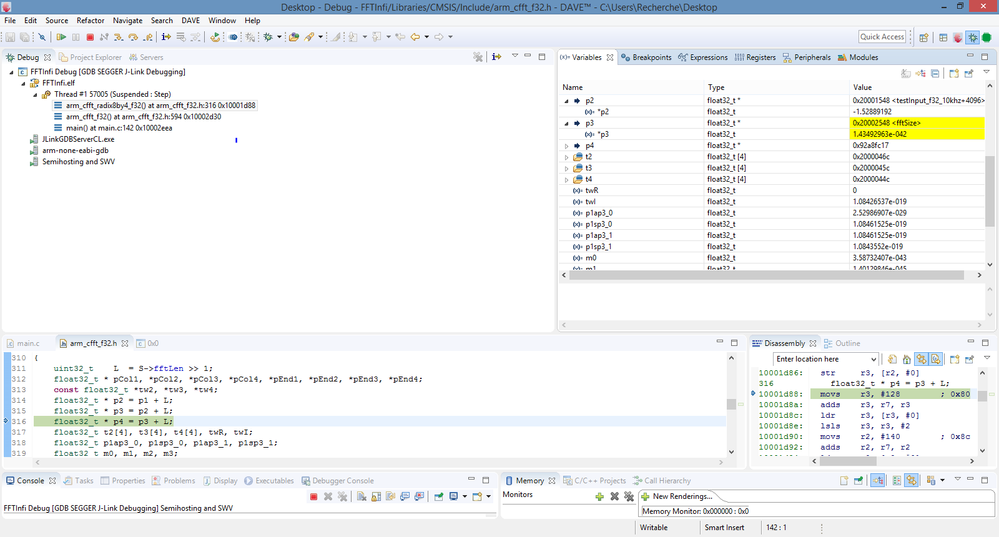
Task: Toggle Show Source in Disassembly toolbar
Action: [x=935, y=359]
